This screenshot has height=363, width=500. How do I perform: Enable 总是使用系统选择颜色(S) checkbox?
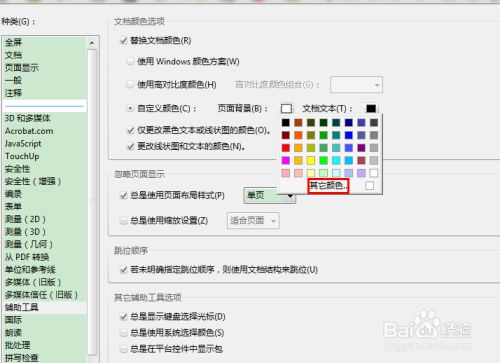[x=124, y=332]
